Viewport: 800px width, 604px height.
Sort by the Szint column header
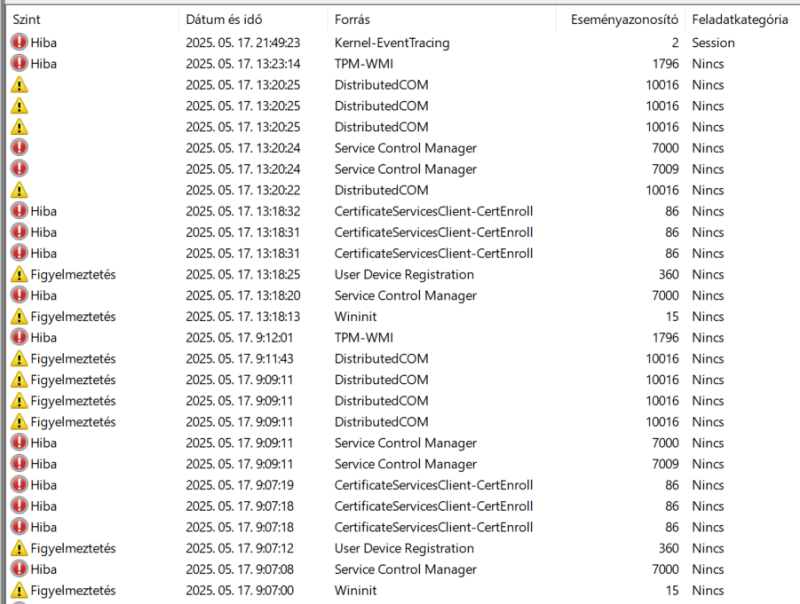(x=27, y=19)
